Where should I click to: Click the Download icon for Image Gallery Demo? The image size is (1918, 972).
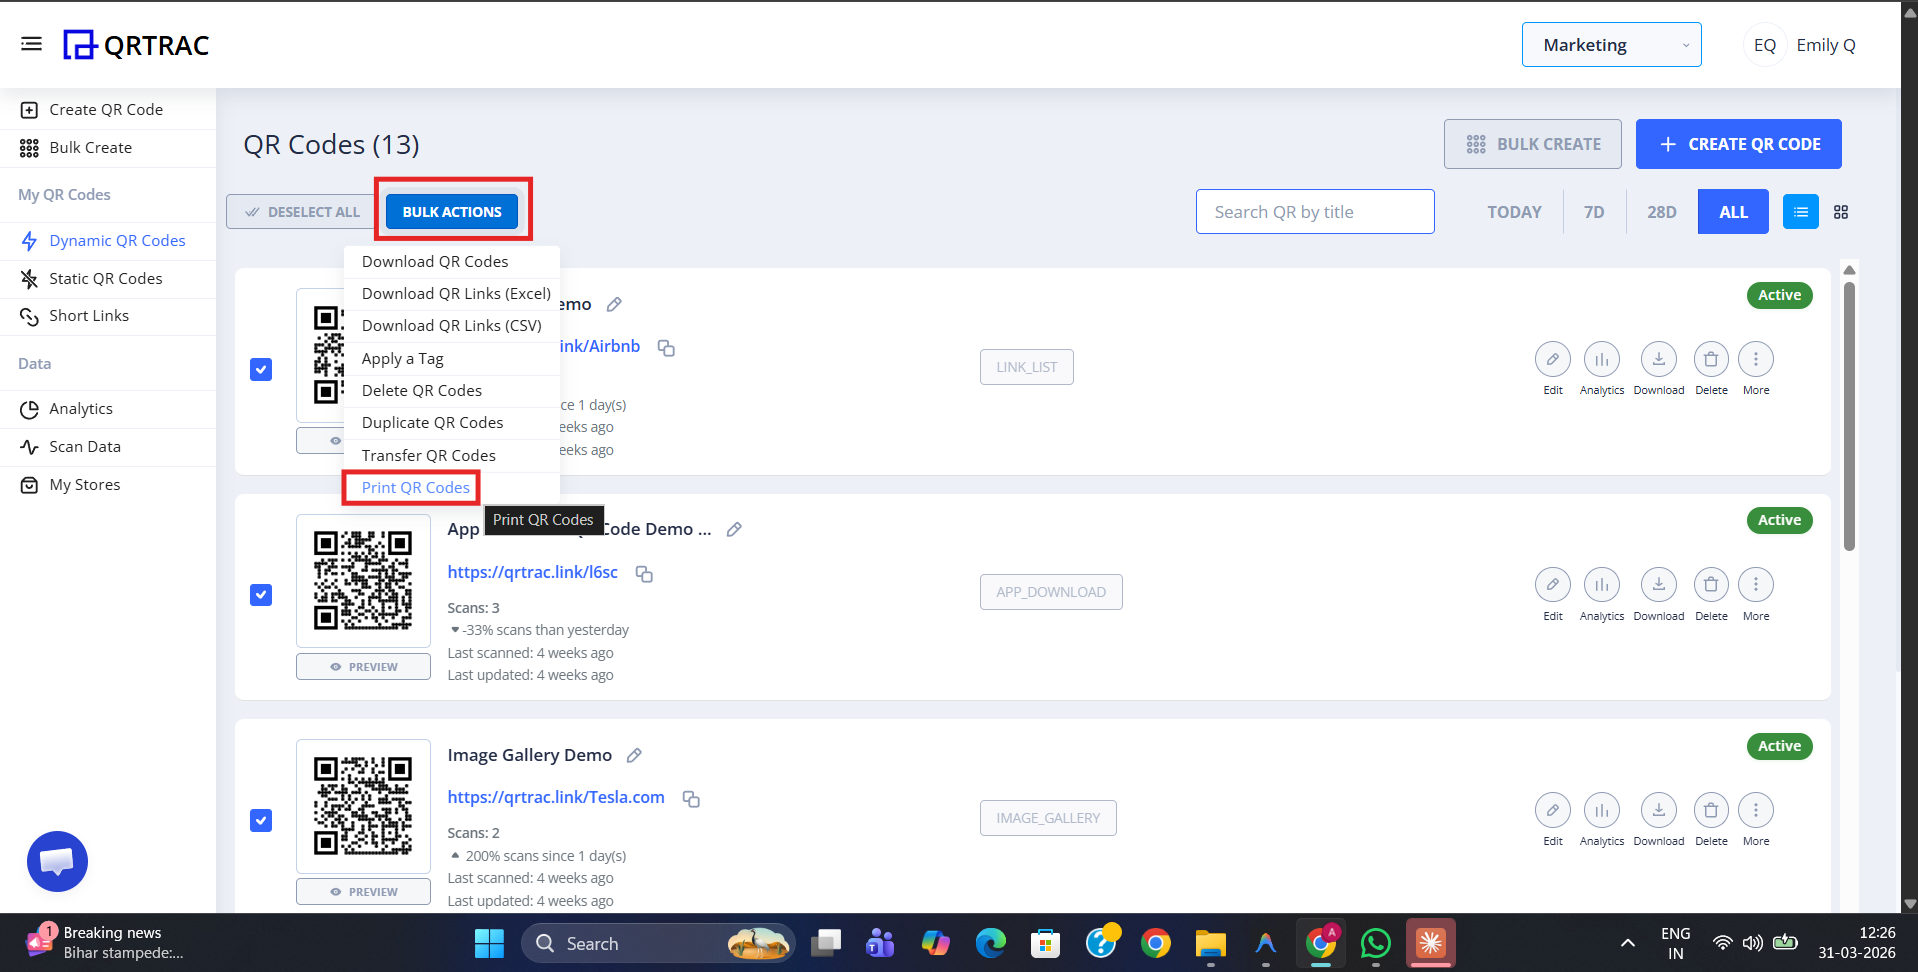[1658, 810]
